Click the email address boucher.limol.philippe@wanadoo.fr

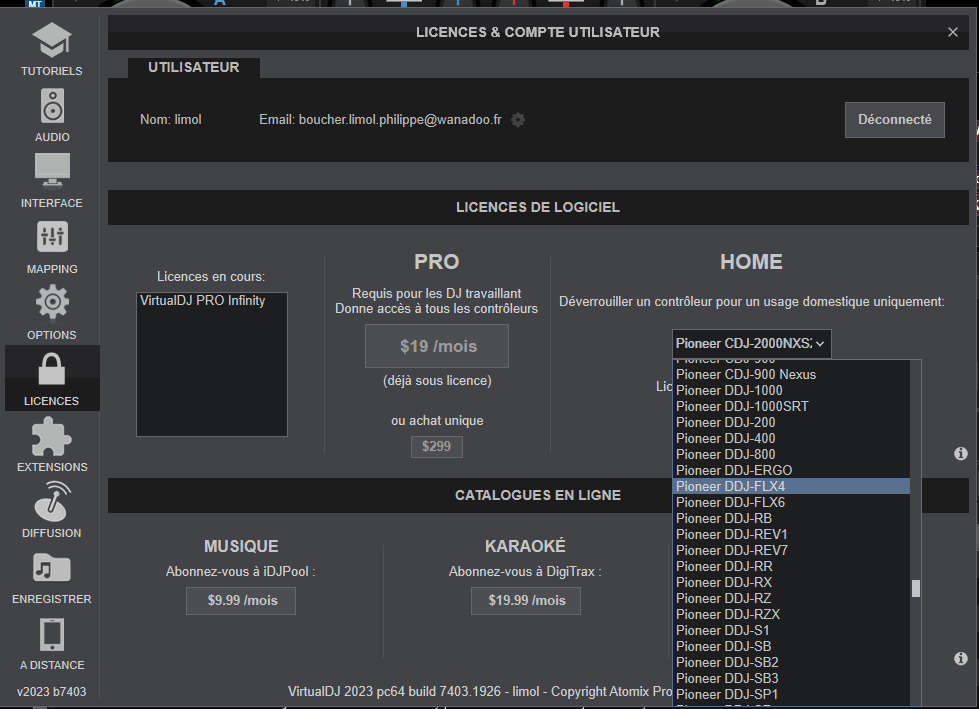[400, 120]
